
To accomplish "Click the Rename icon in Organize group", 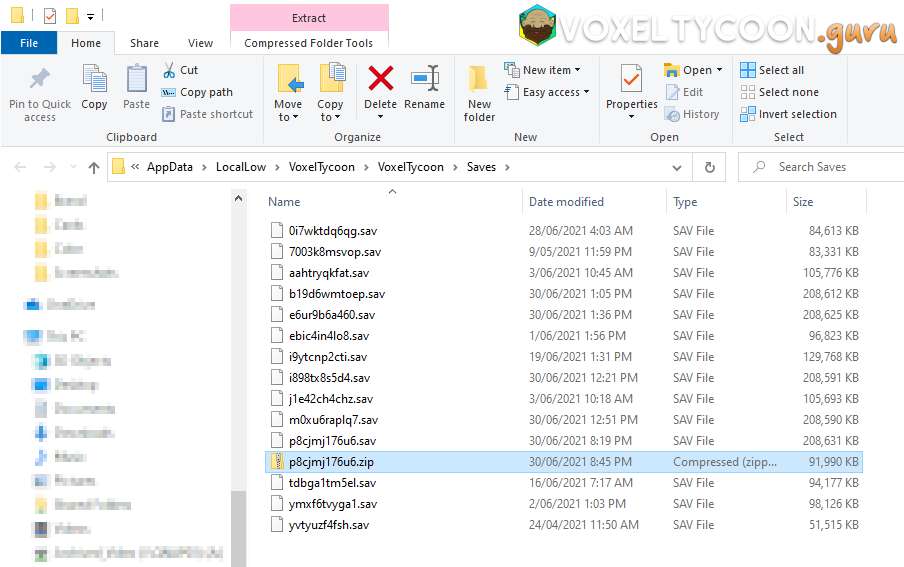I will [424, 80].
